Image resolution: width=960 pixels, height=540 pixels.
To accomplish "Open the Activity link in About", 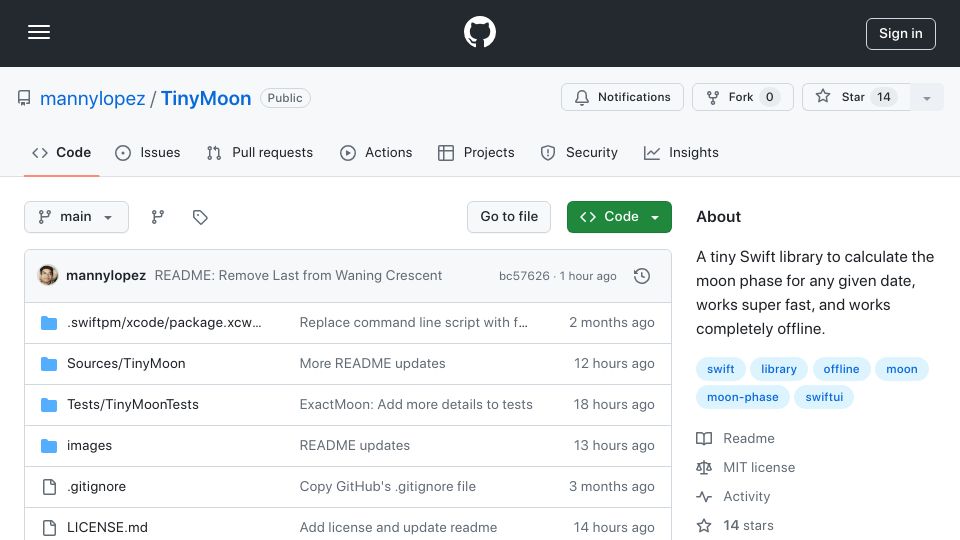I will 733,497.
